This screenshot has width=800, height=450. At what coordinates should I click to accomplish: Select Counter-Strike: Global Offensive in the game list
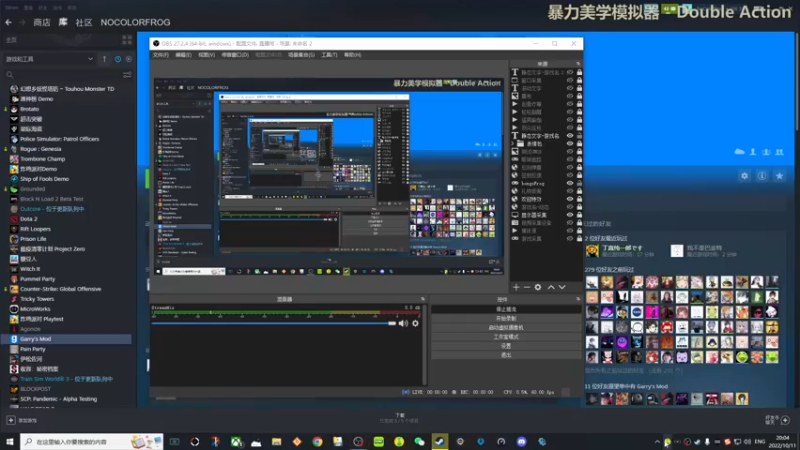point(61,289)
